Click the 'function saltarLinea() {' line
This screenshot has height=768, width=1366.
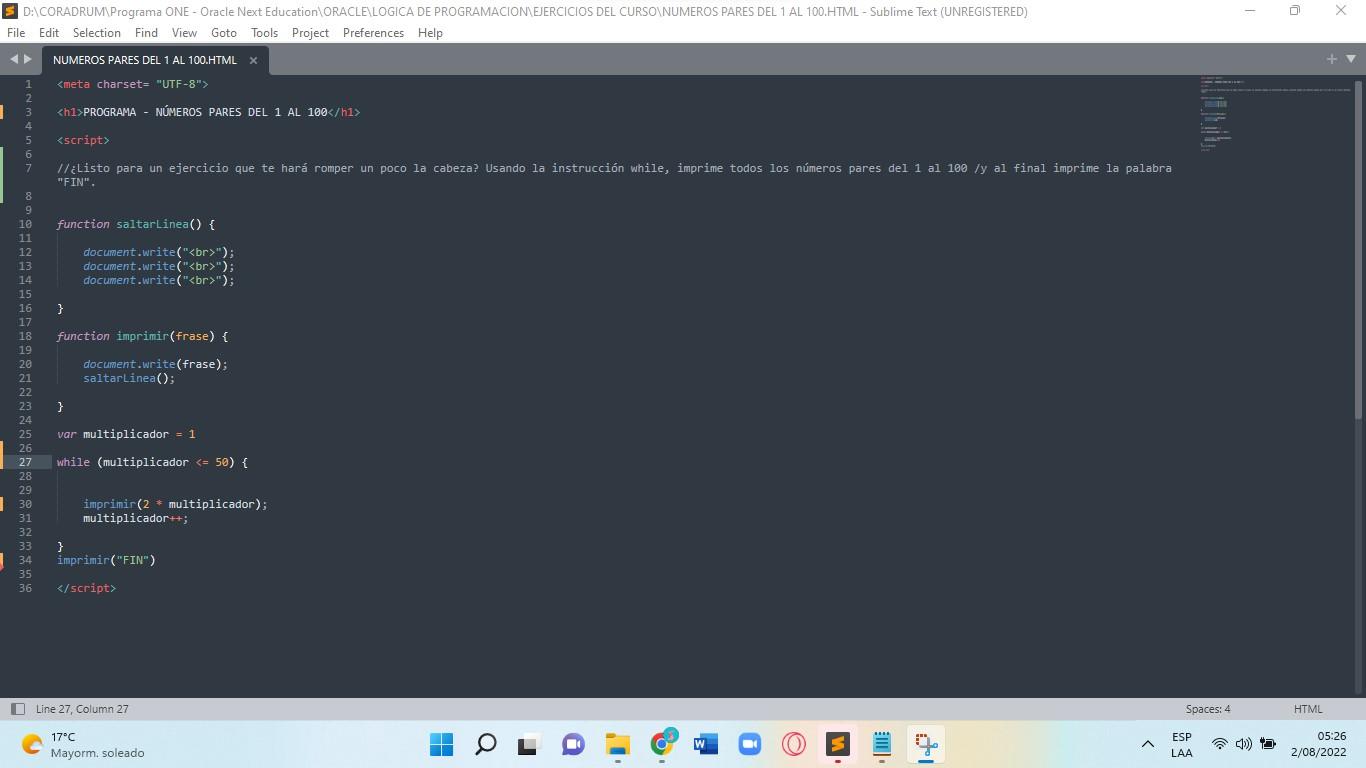pos(136,224)
